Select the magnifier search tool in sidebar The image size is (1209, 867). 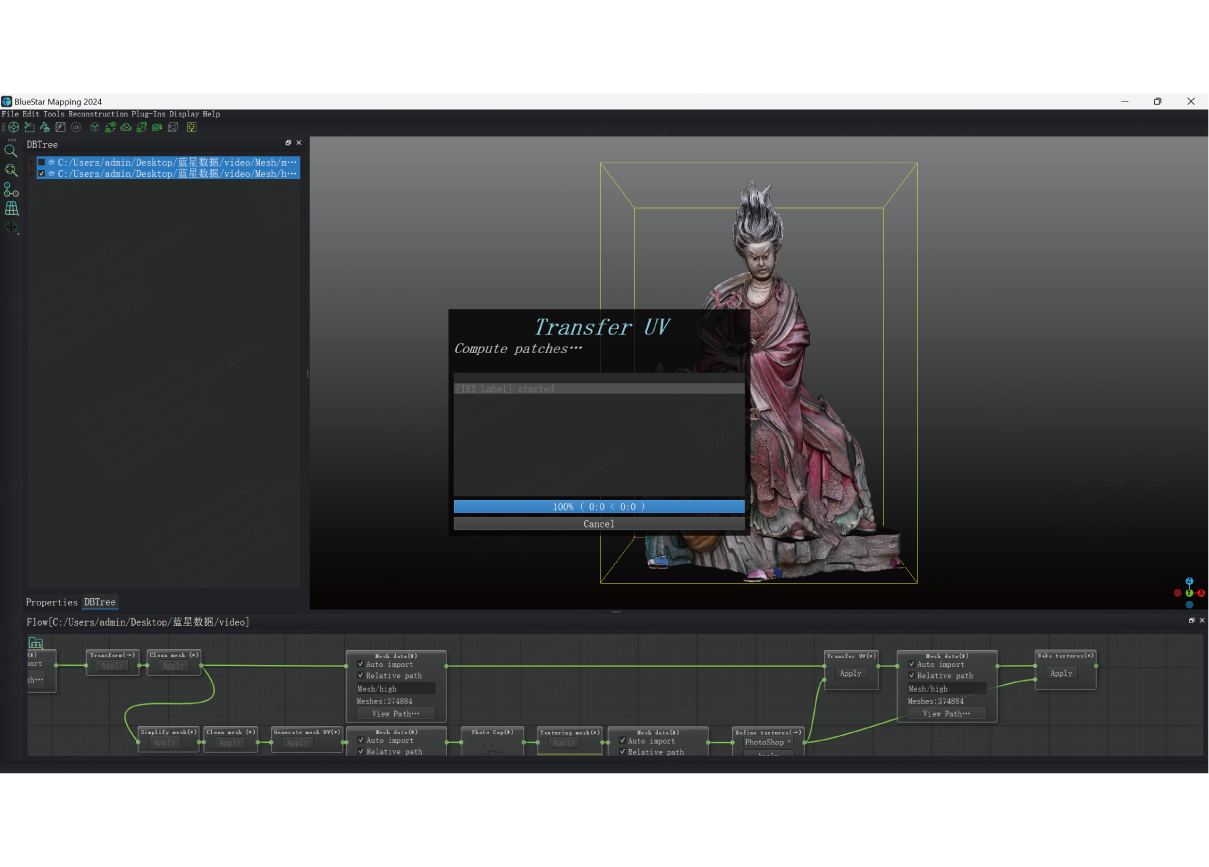(x=11, y=150)
